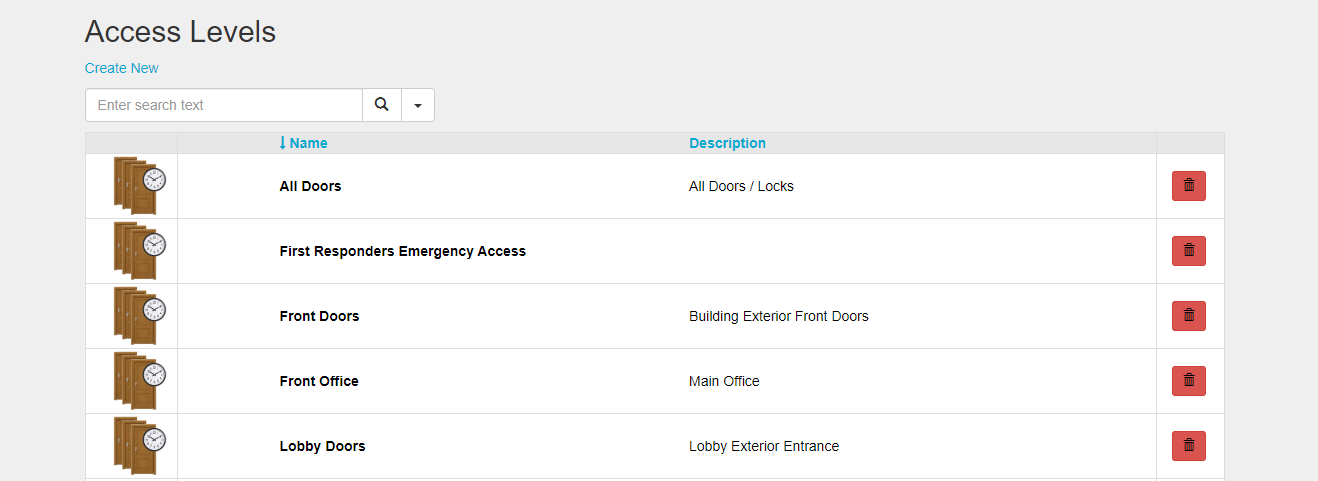Expand the search options dropdown arrow
This screenshot has height=481, width=1318.
click(x=418, y=105)
